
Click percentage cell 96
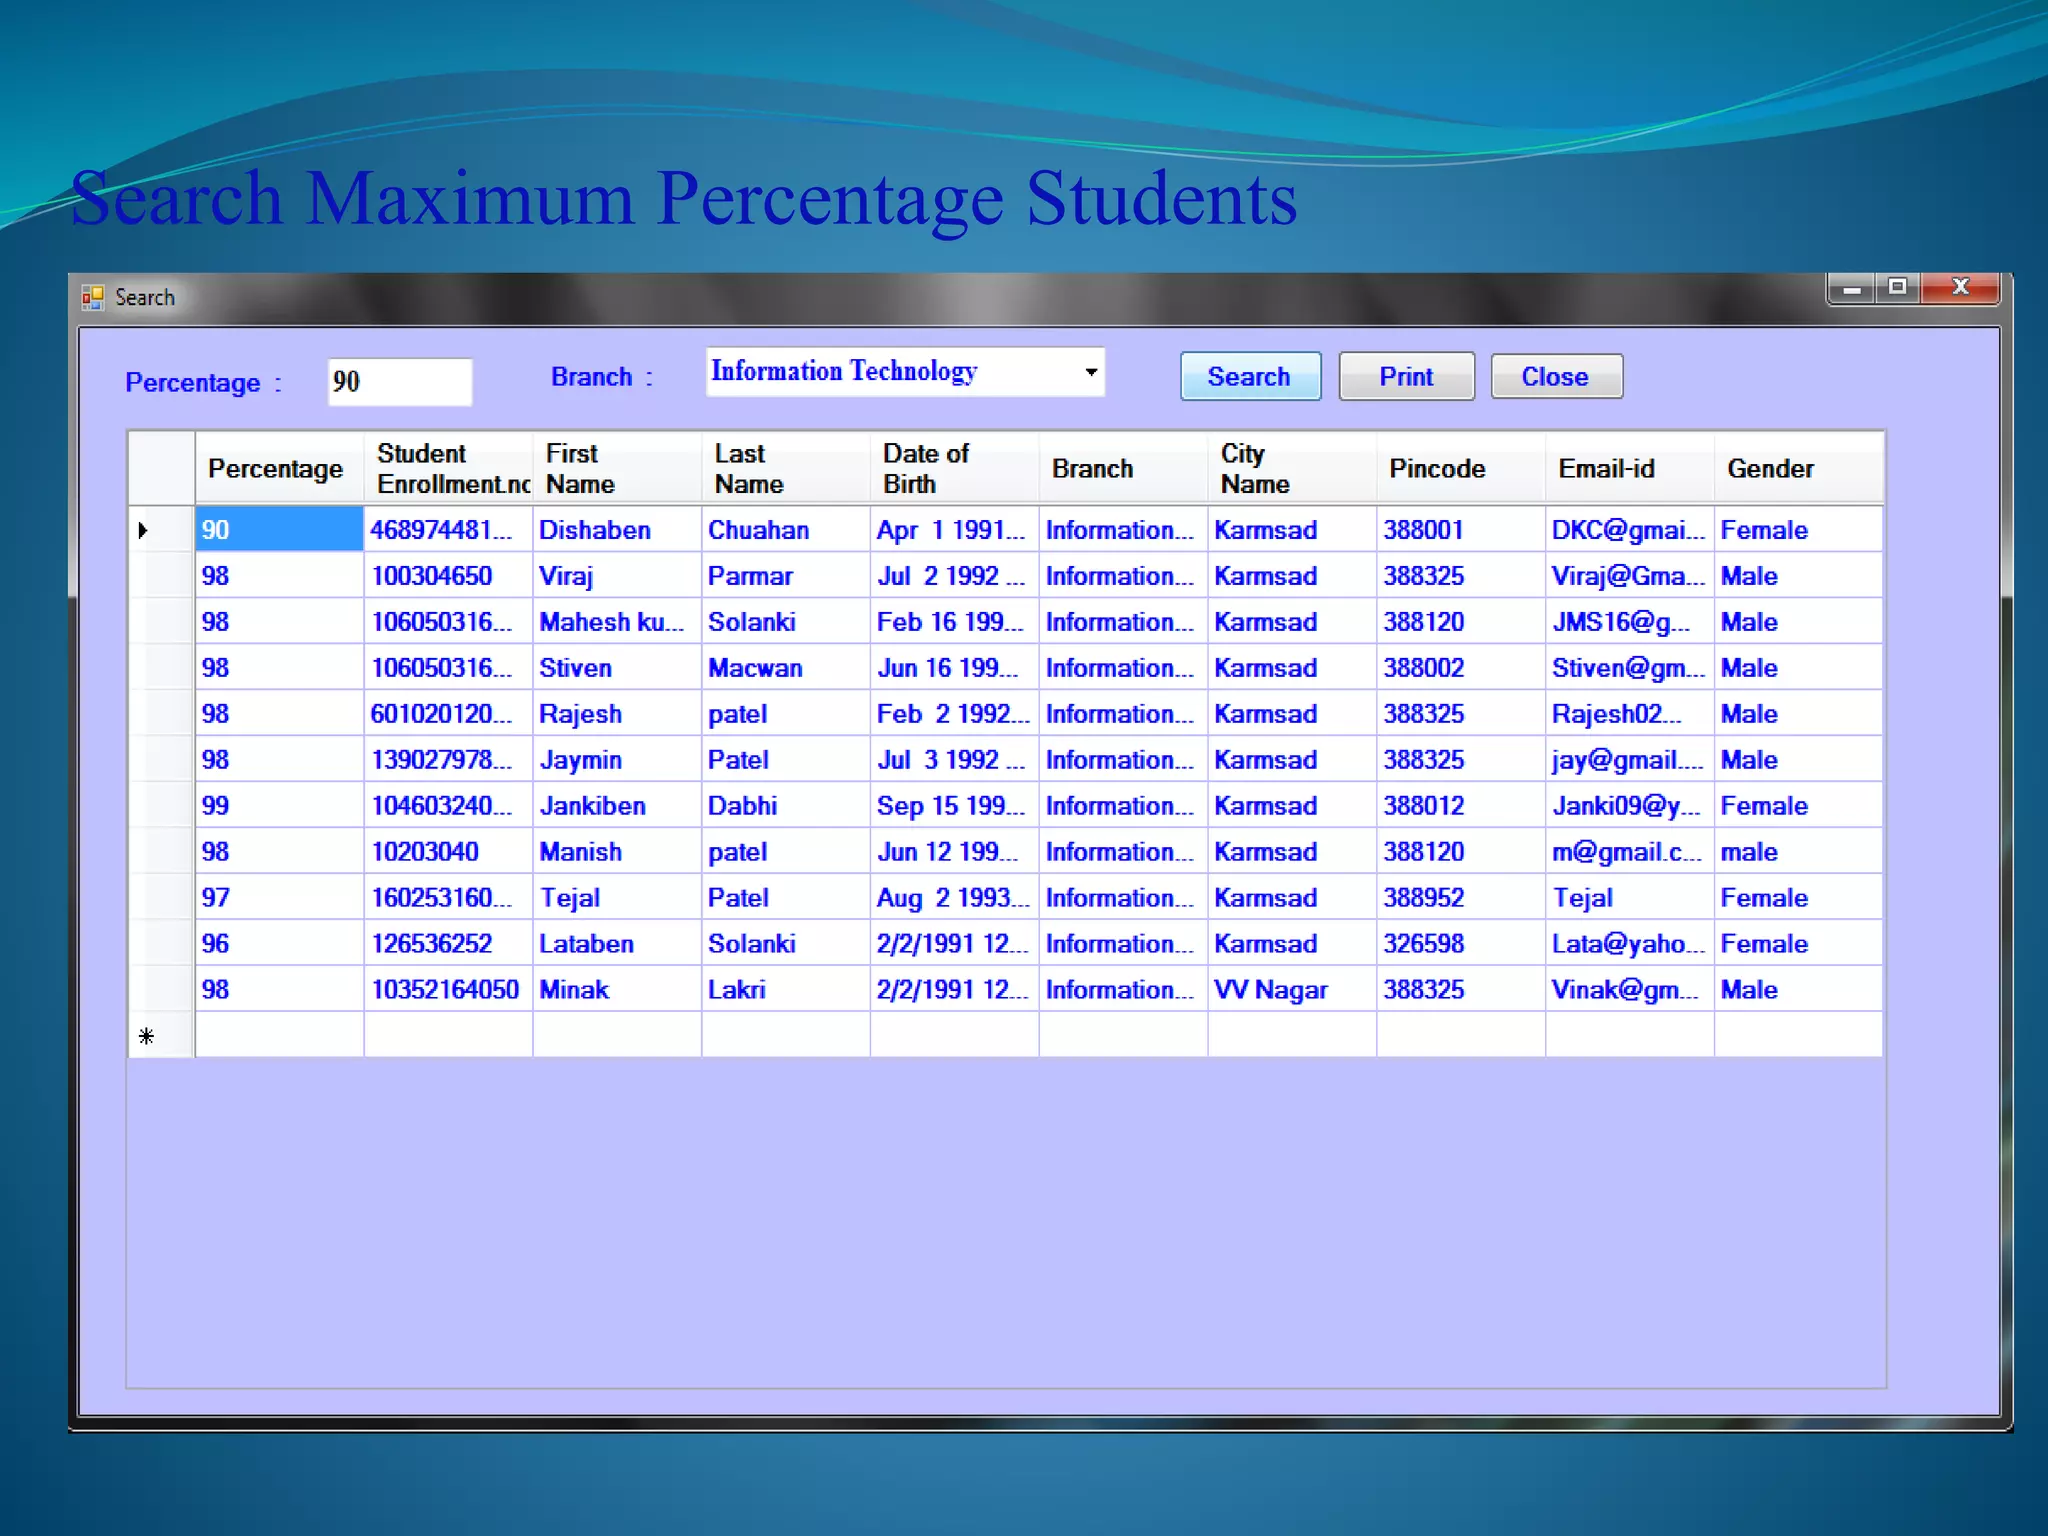click(x=279, y=944)
